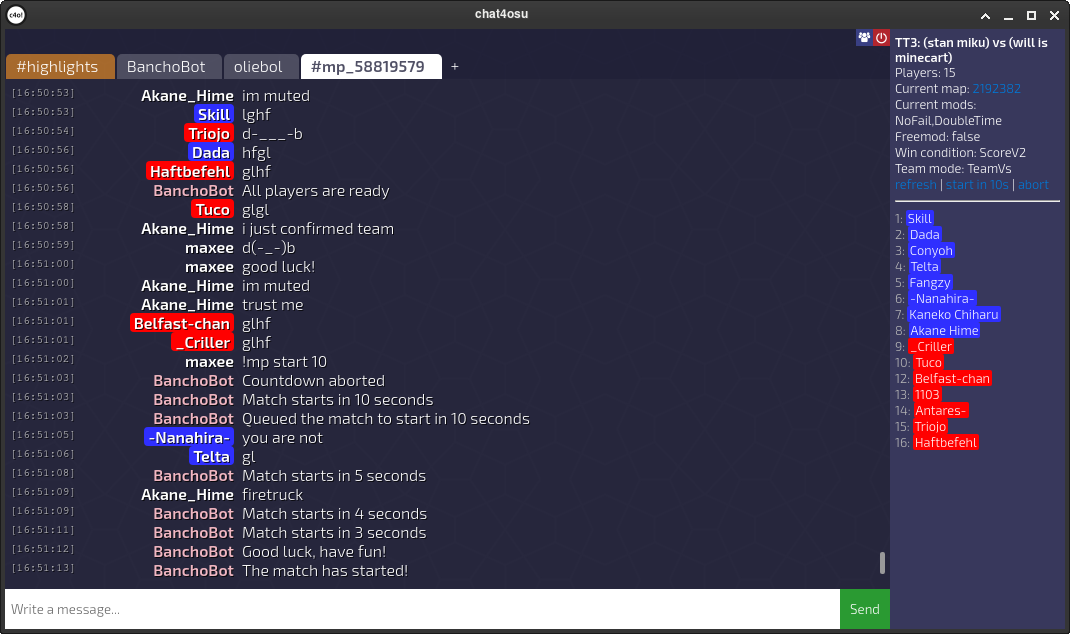1070x634 pixels.
Task: Click Skill's name on 'lghf' message
Action: point(214,115)
